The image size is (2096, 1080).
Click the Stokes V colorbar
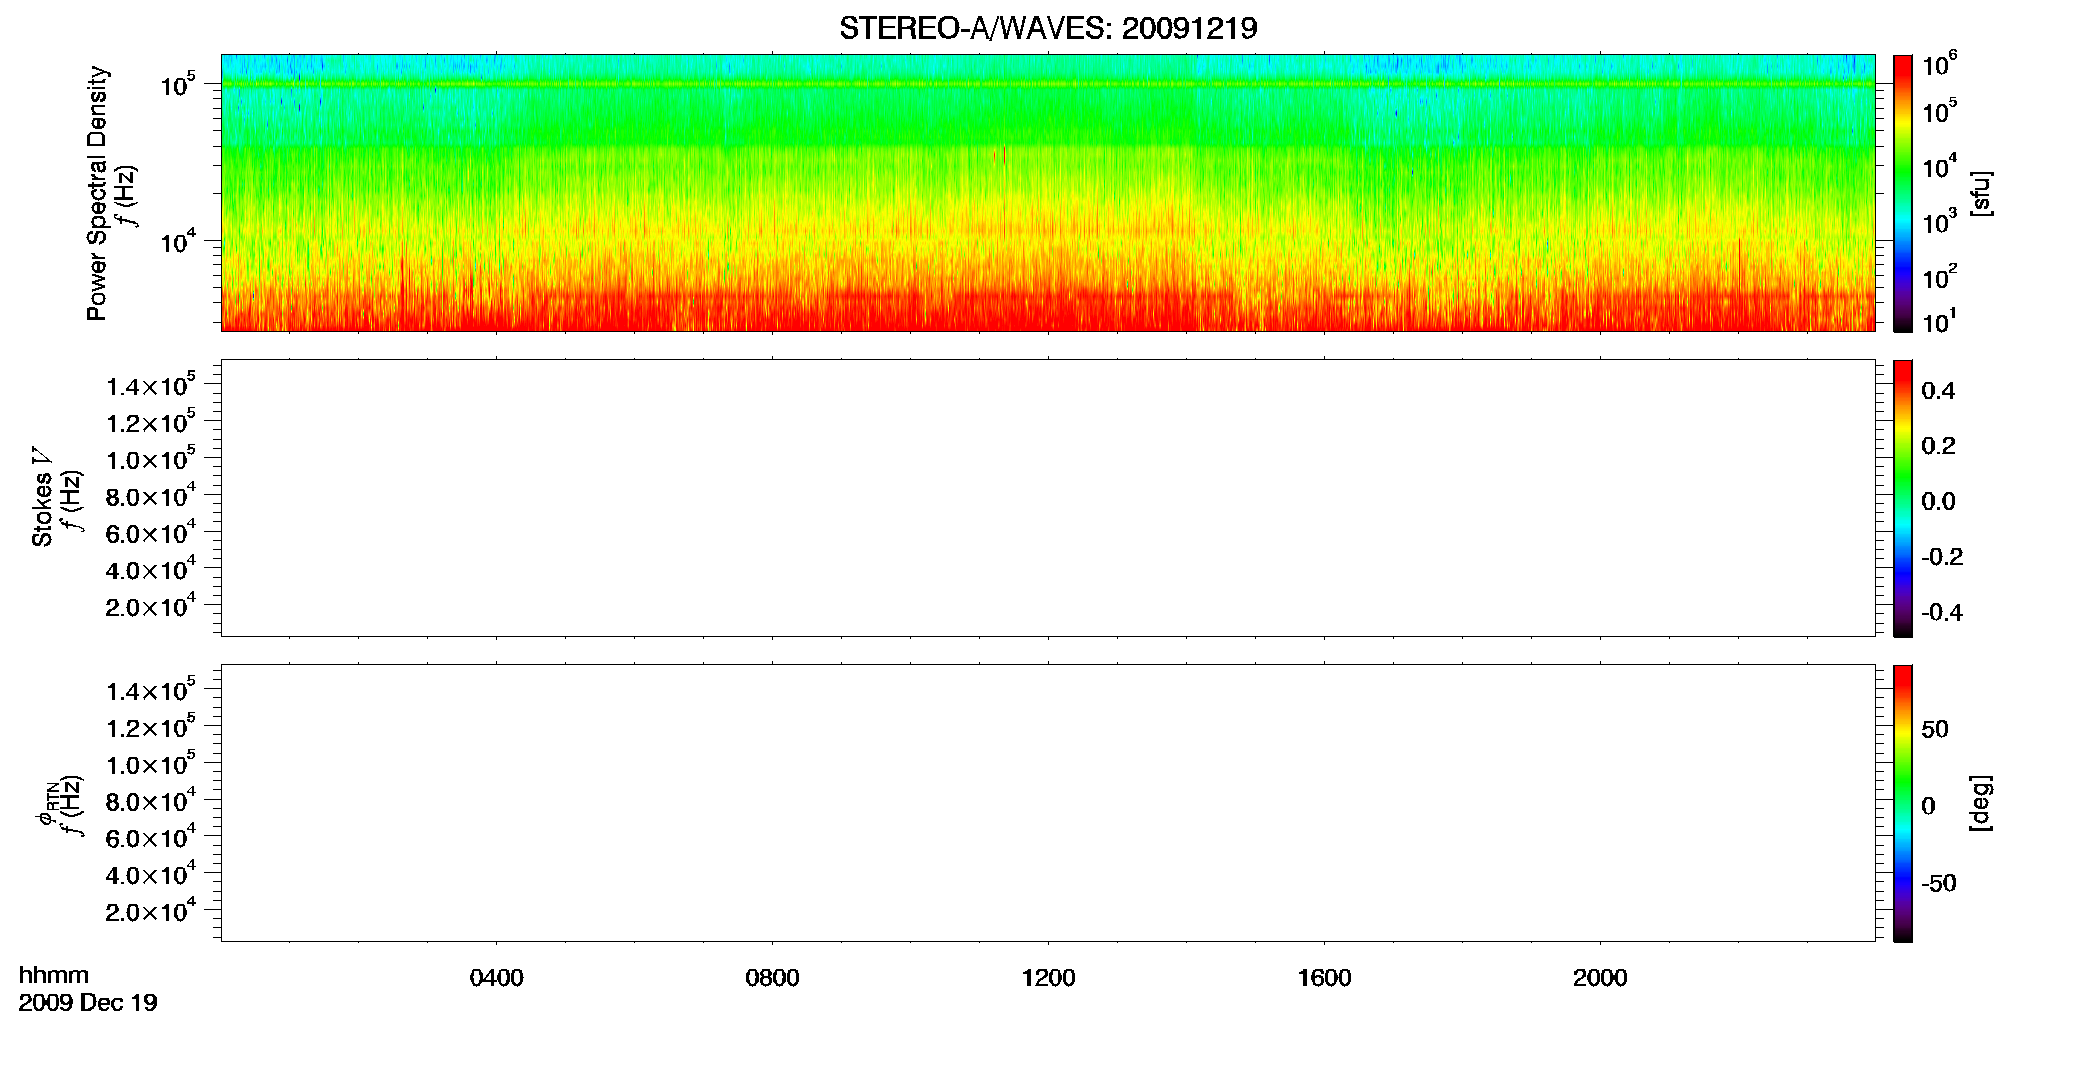(1903, 498)
